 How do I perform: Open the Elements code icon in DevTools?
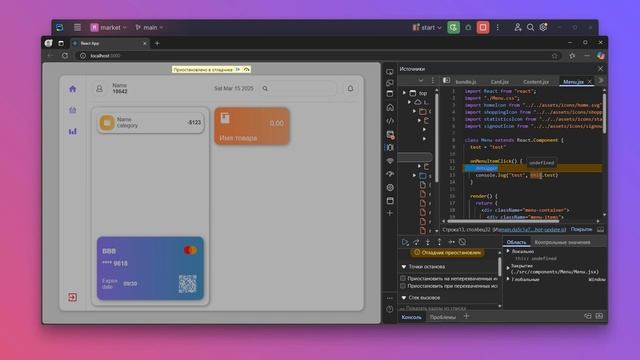pos(390,121)
